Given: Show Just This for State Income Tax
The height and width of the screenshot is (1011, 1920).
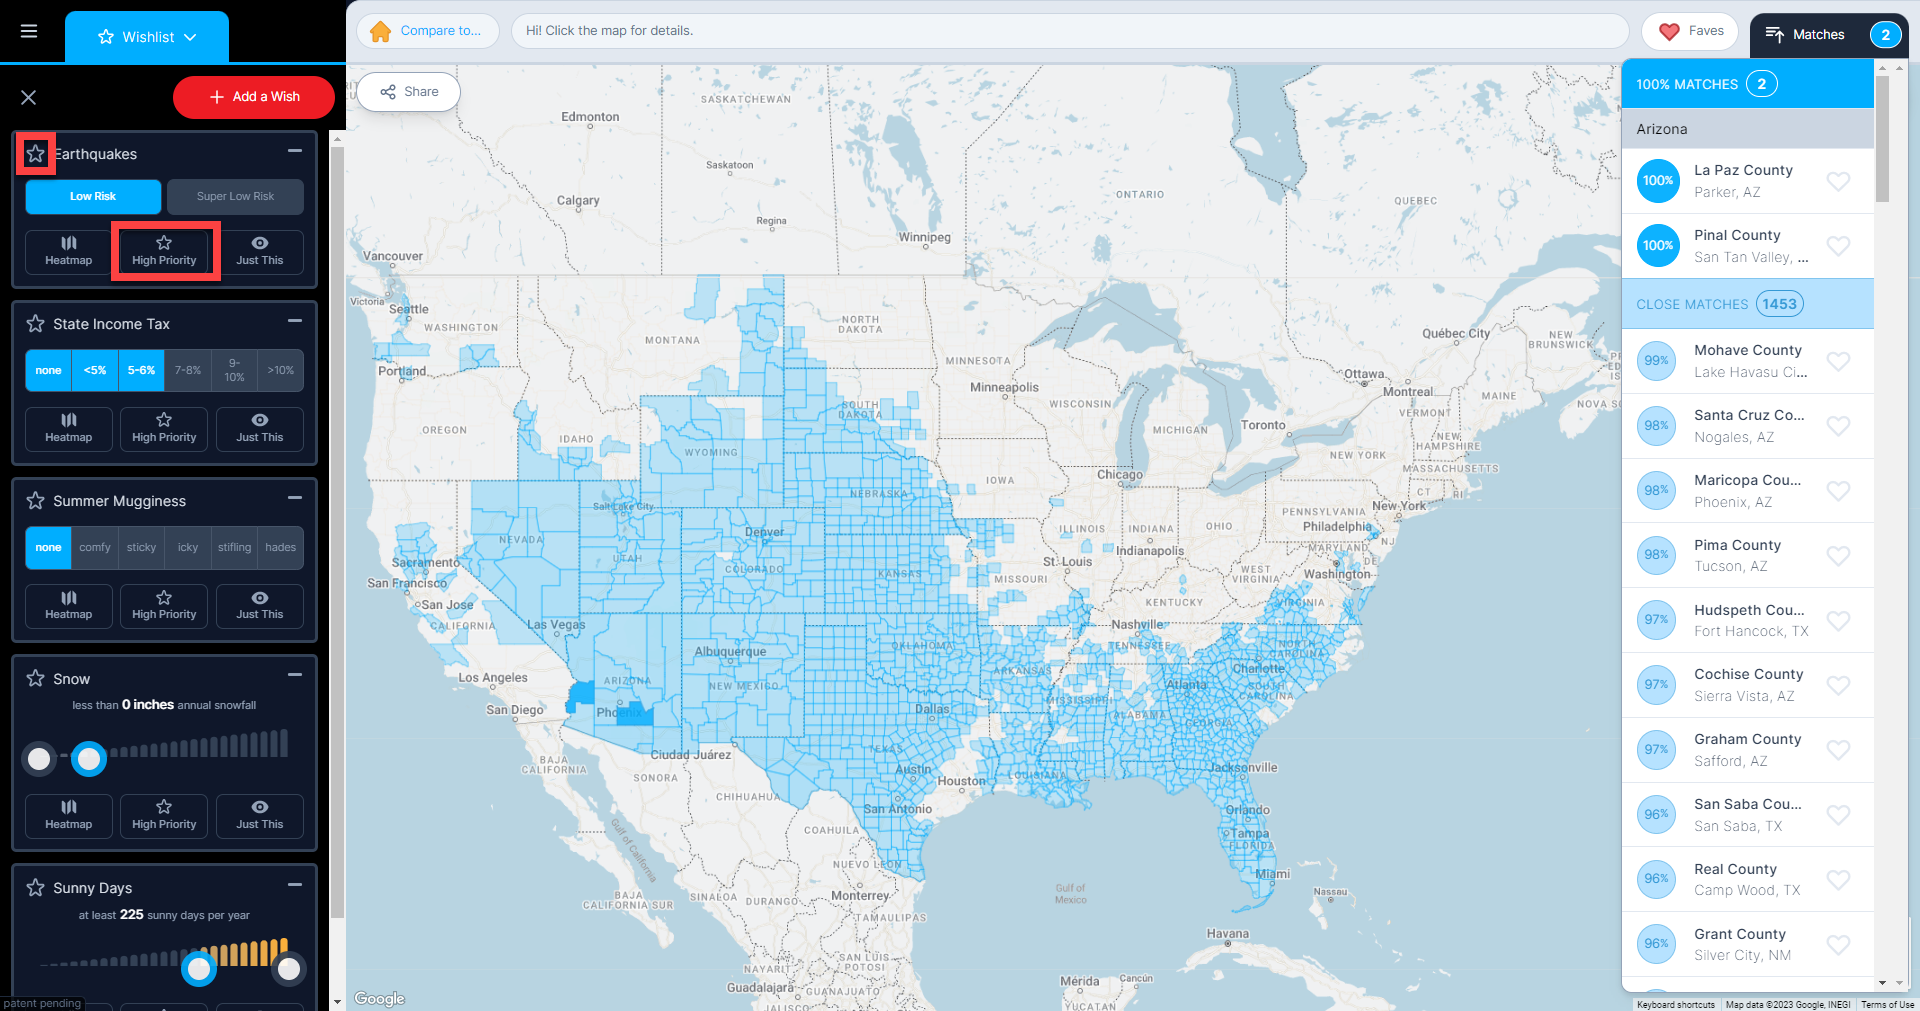Looking at the screenshot, I should (x=260, y=429).
